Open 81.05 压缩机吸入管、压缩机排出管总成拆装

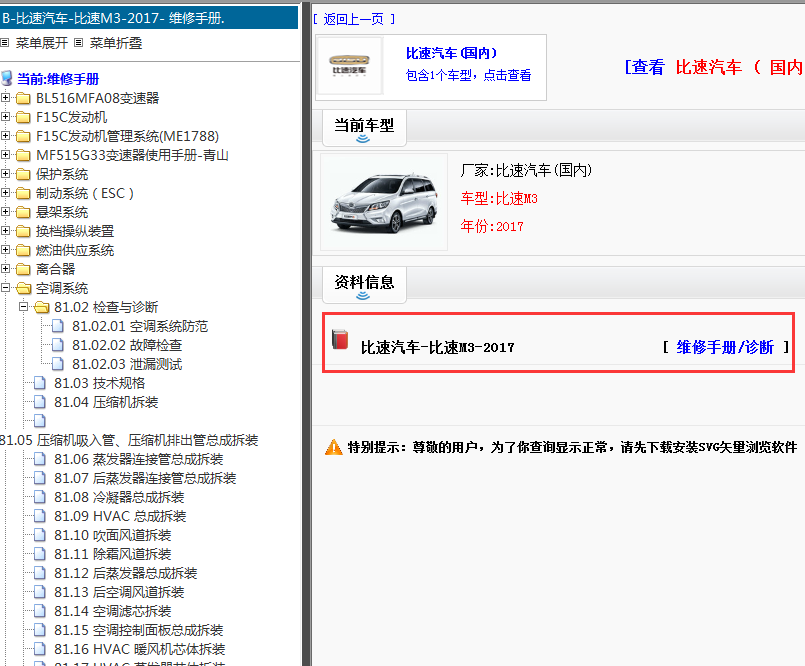(x=129, y=440)
